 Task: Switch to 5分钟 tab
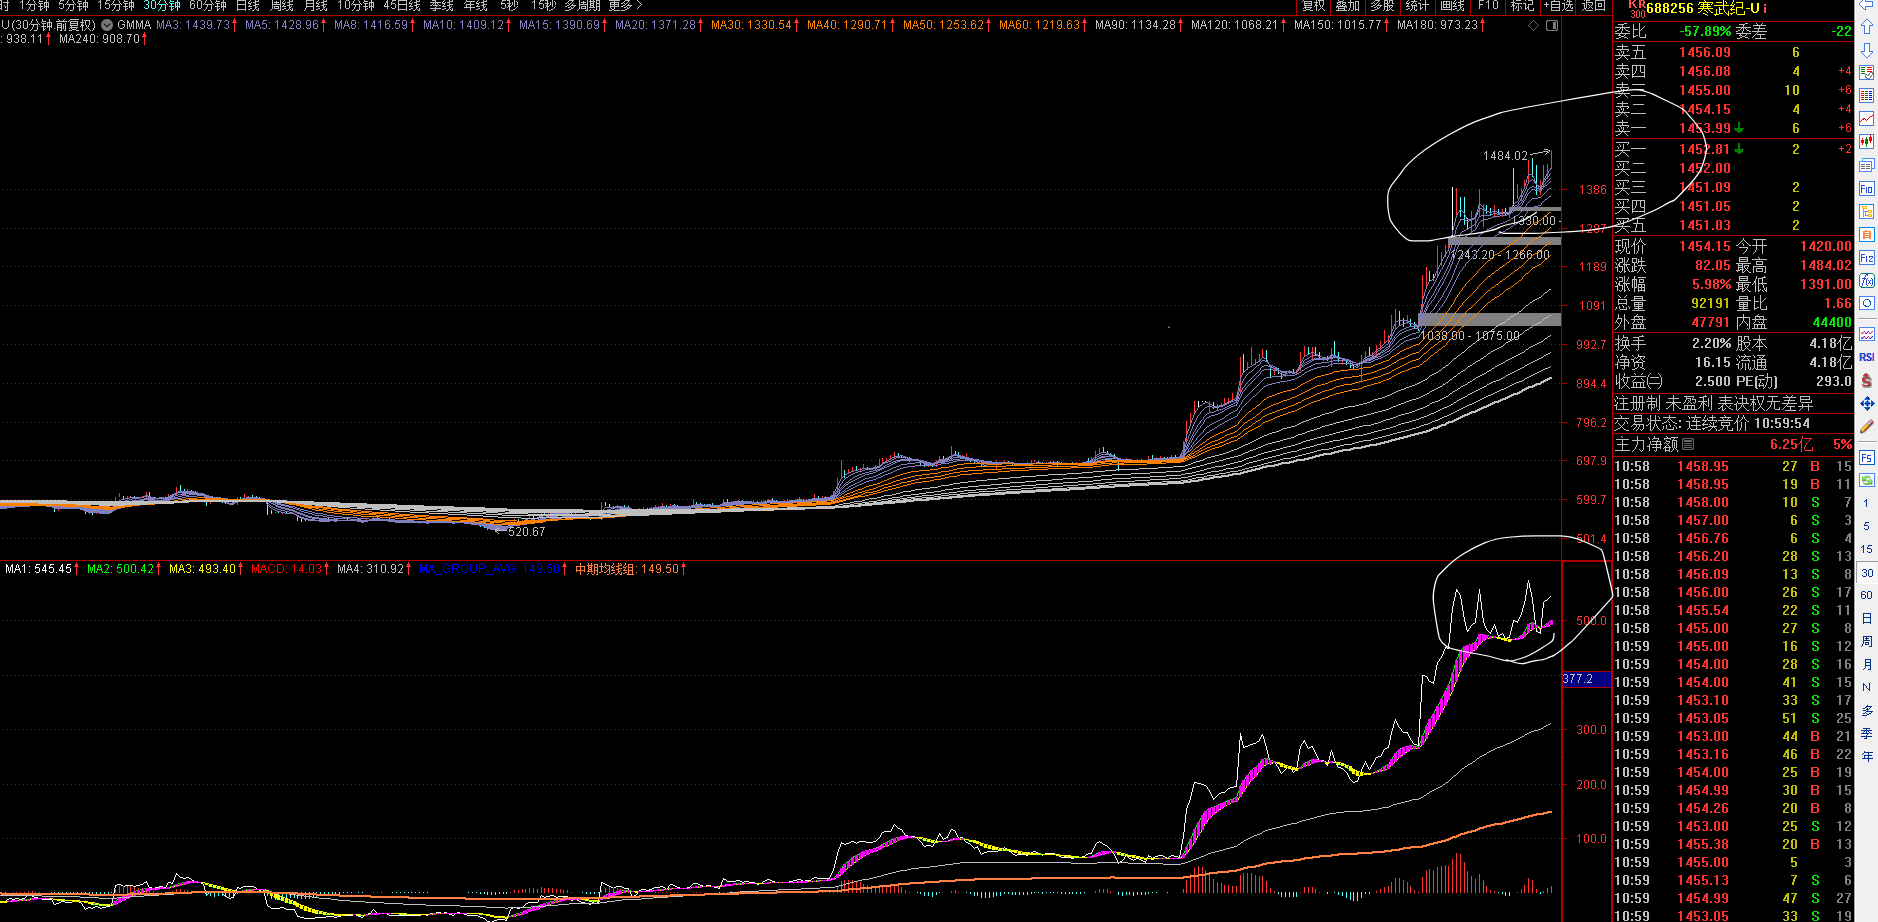click(73, 6)
